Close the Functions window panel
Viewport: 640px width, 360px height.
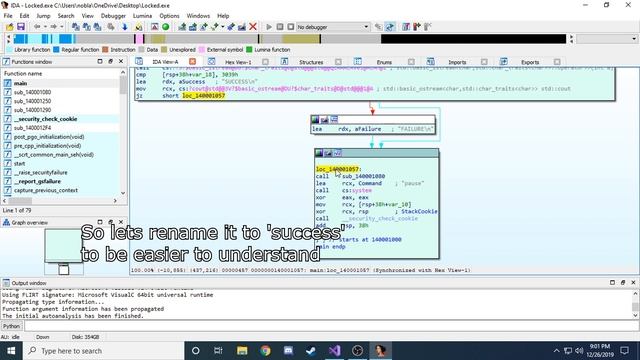click(x=121, y=61)
